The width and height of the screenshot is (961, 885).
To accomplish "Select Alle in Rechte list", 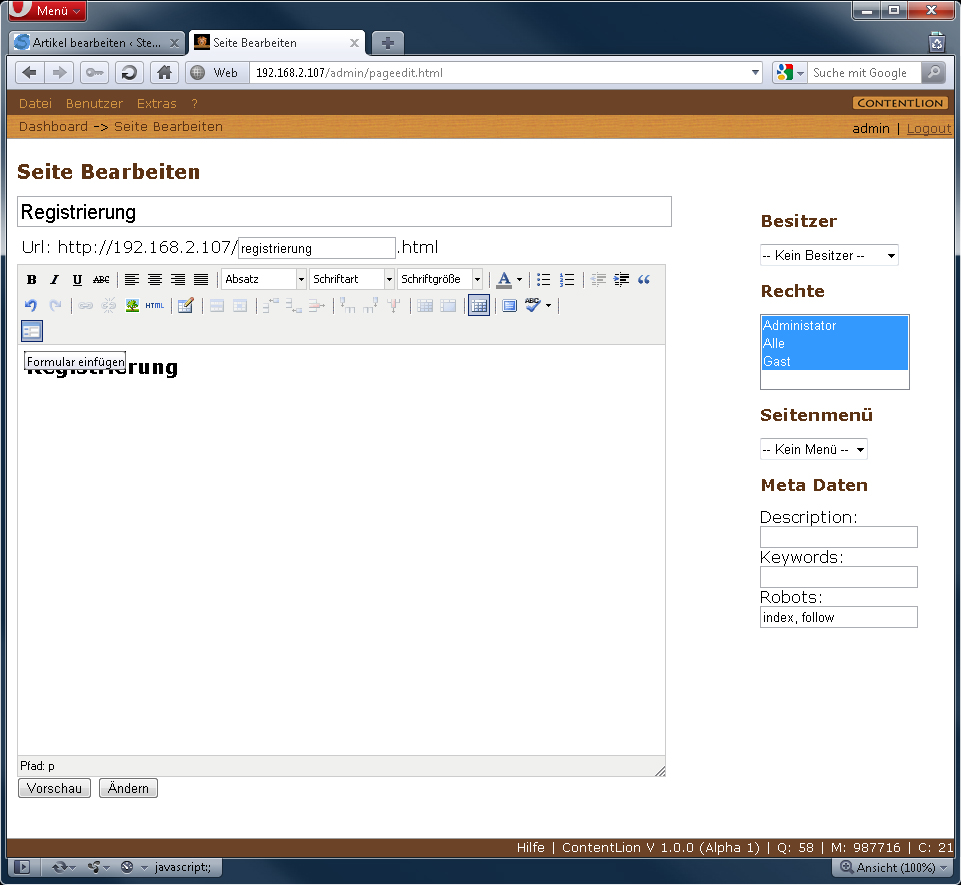I will [x=834, y=343].
